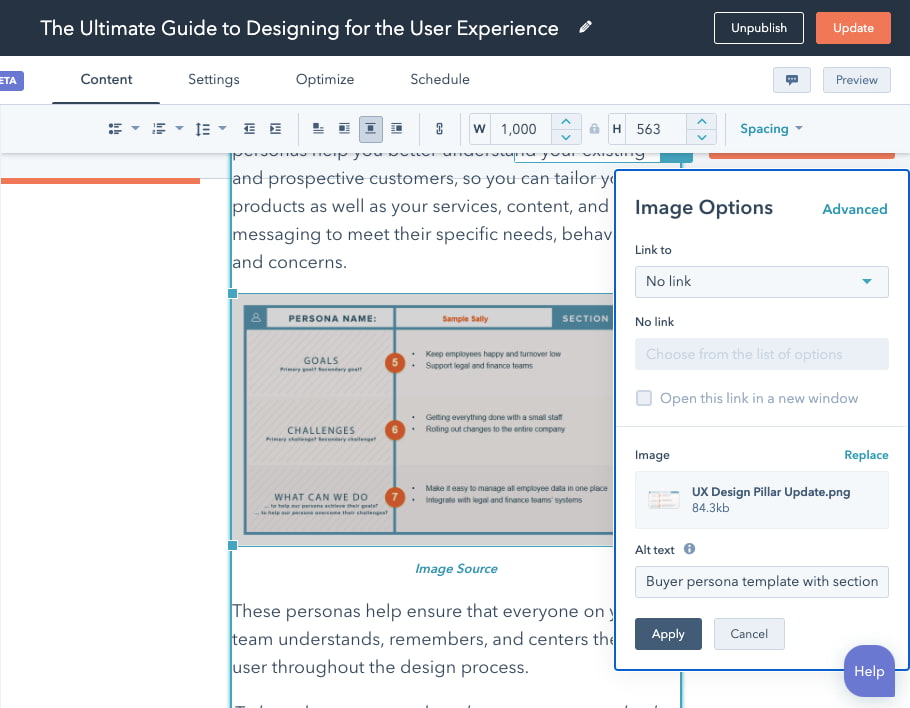
Task: Switch to the Settings tab
Action: [x=213, y=79]
